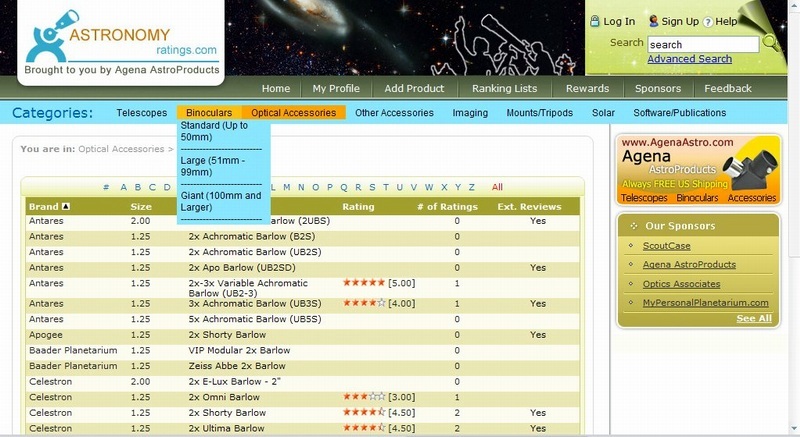The width and height of the screenshot is (800, 437).
Task: Open Agena AstroProducts sponsor link
Action: [689, 265]
